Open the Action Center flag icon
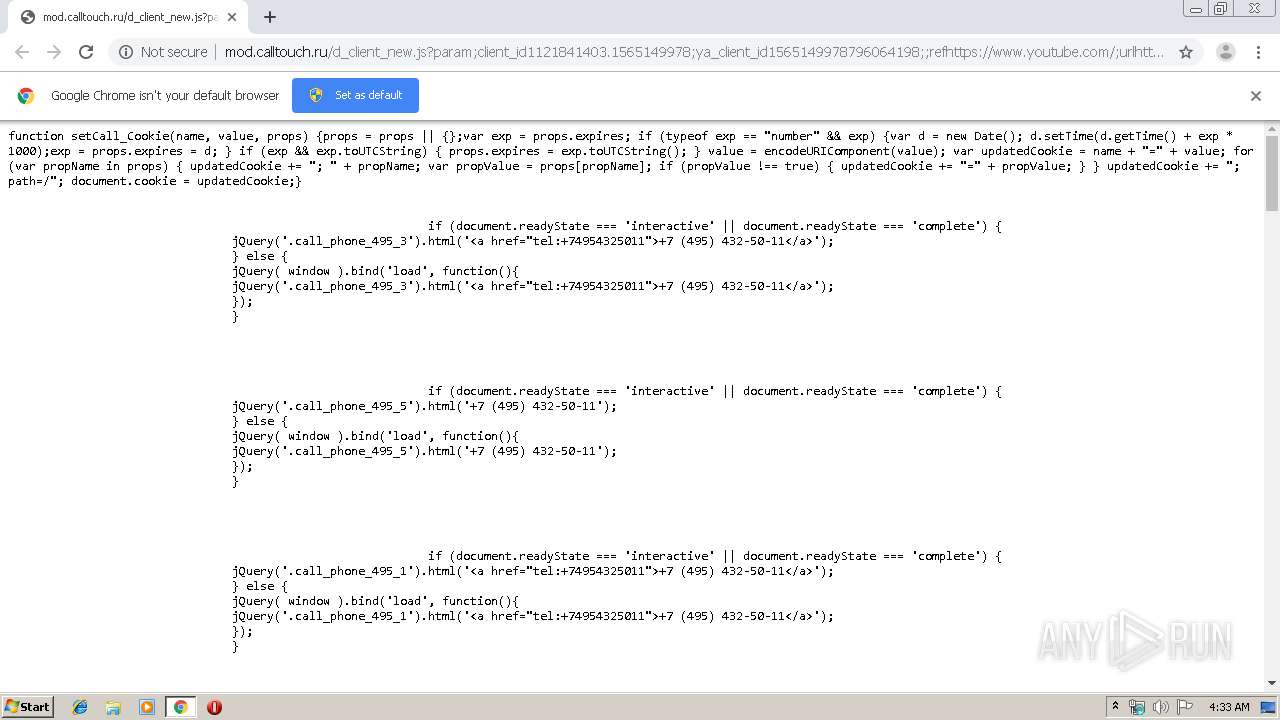The height and width of the screenshot is (720, 1280). click(1185, 707)
